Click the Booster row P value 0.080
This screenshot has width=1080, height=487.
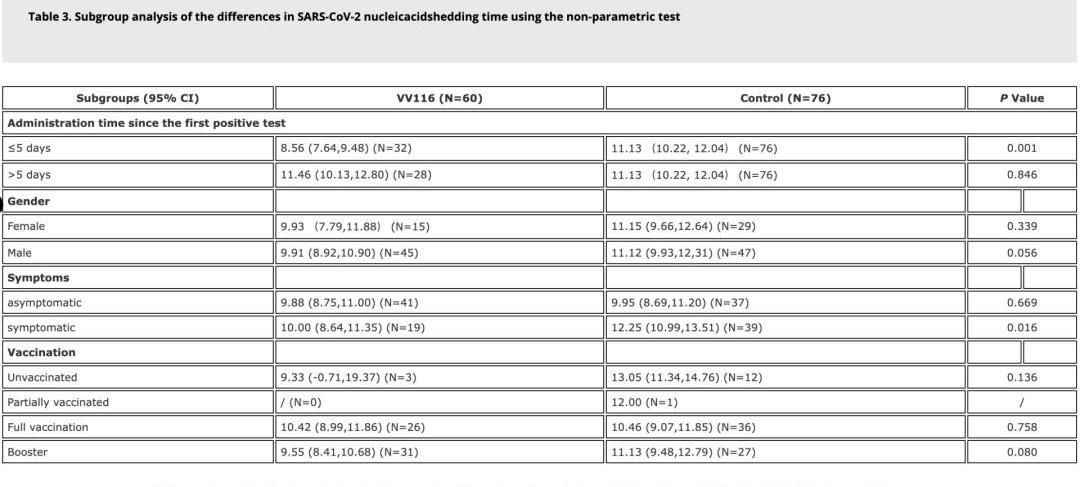[x=1021, y=452]
